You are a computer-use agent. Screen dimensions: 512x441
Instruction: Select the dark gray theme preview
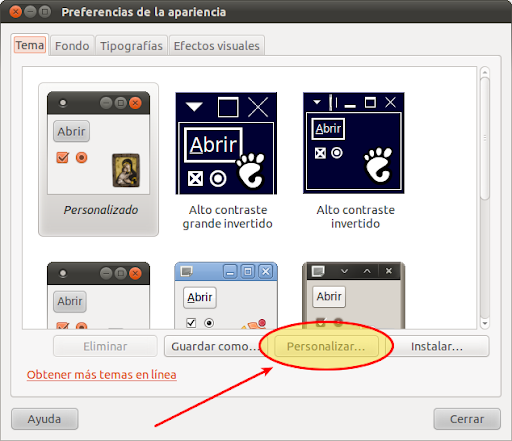(354, 296)
